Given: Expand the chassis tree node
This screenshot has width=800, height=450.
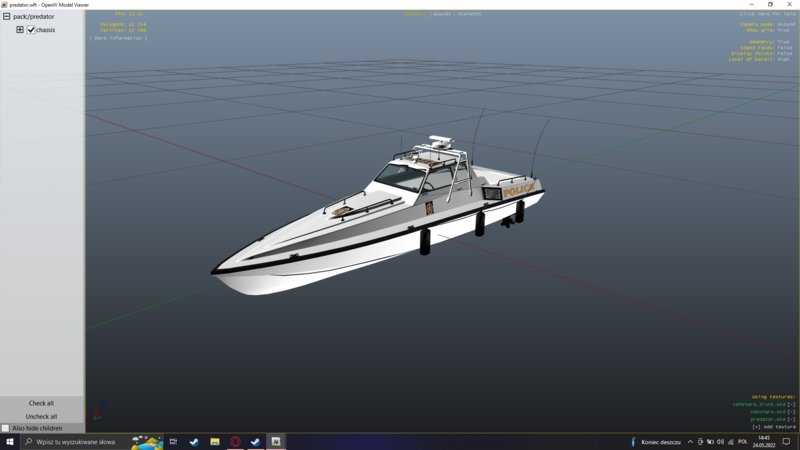Looking at the screenshot, I should pos(20,30).
